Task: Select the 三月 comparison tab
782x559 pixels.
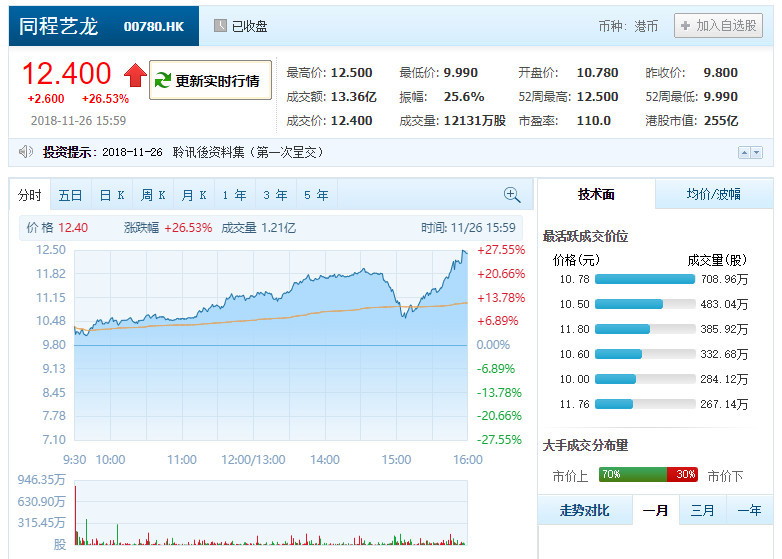Action: pos(702,510)
